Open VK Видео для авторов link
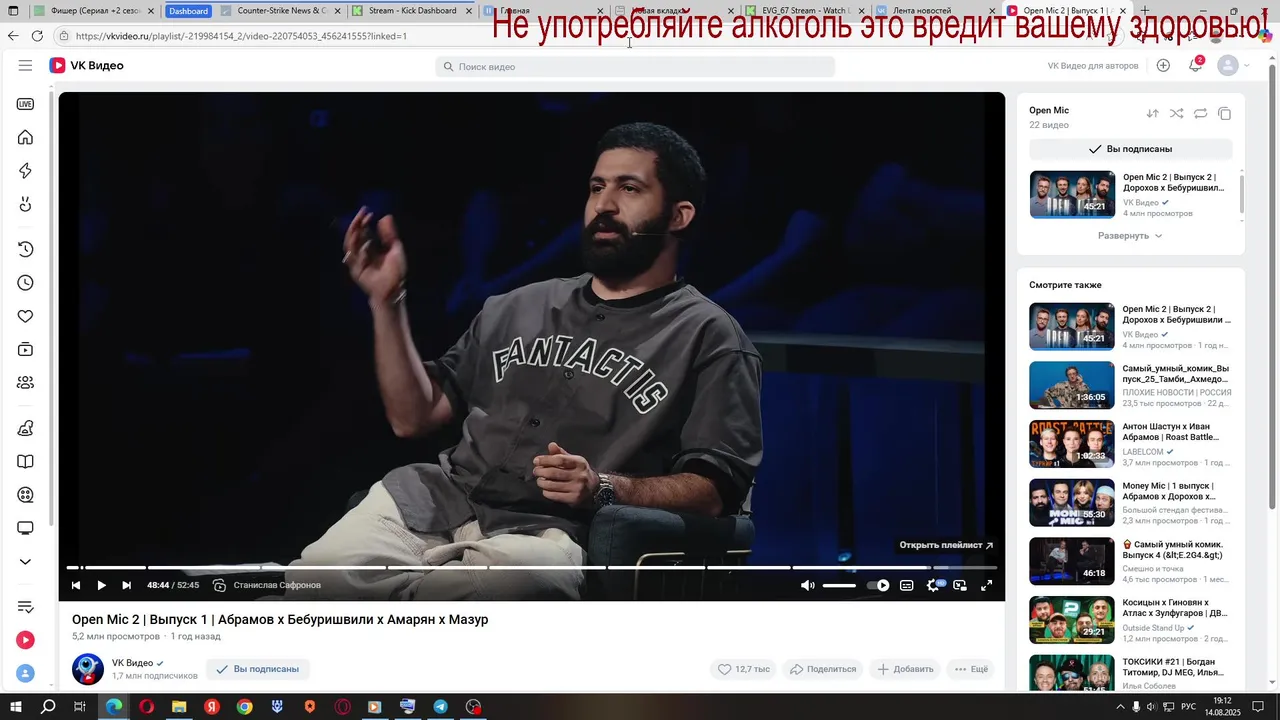 (1092, 66)
